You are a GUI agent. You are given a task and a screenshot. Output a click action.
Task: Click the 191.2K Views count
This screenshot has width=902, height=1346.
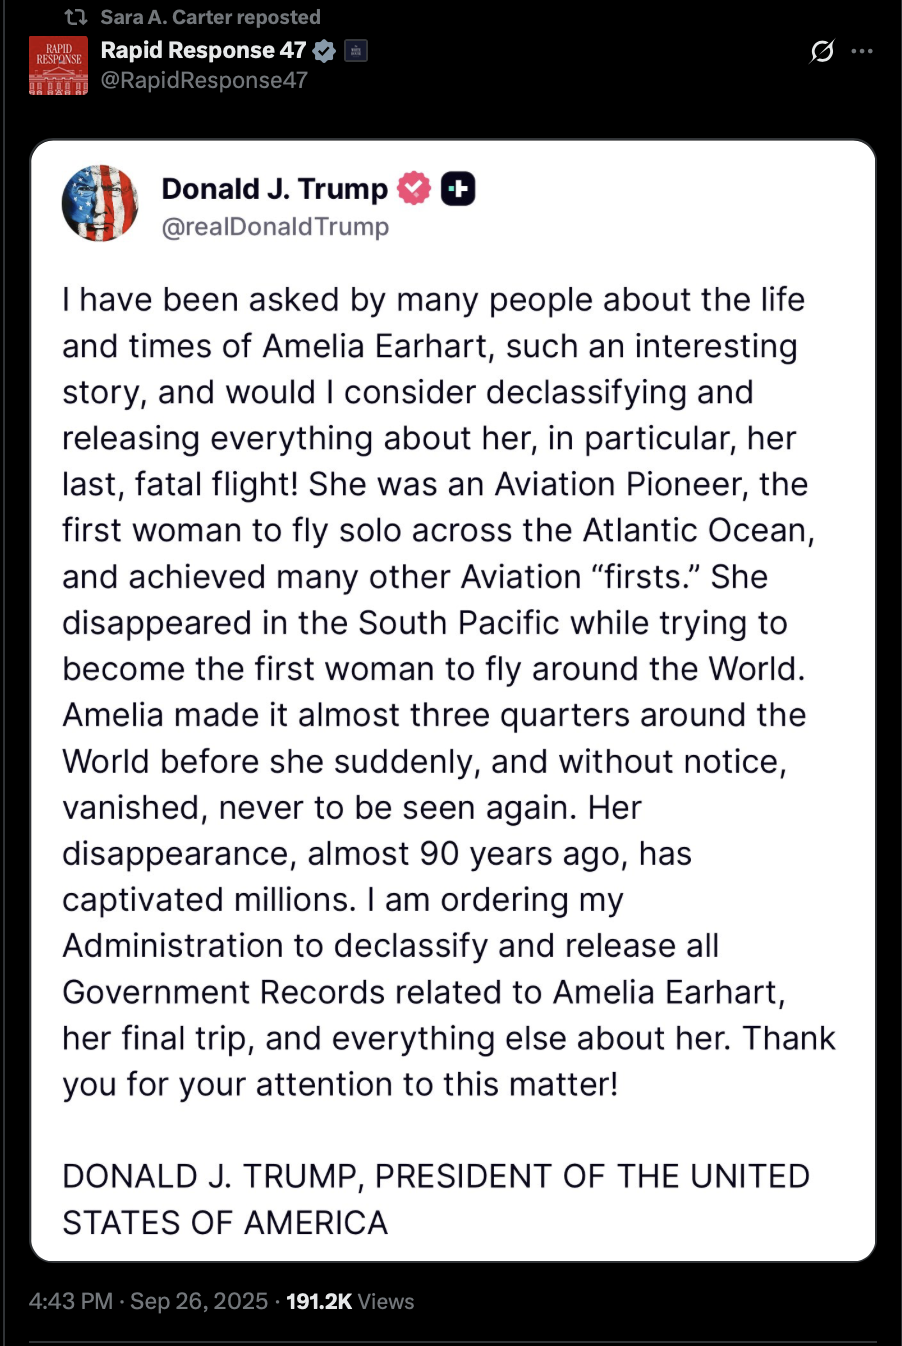(319, 1301)
